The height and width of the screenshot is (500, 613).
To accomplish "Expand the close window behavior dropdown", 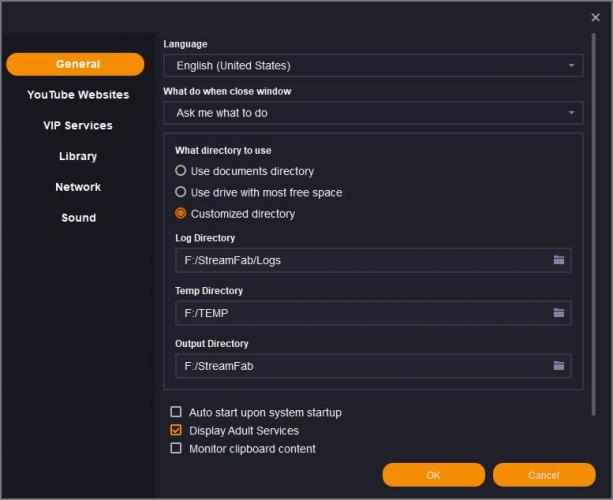I will (373, 113).
